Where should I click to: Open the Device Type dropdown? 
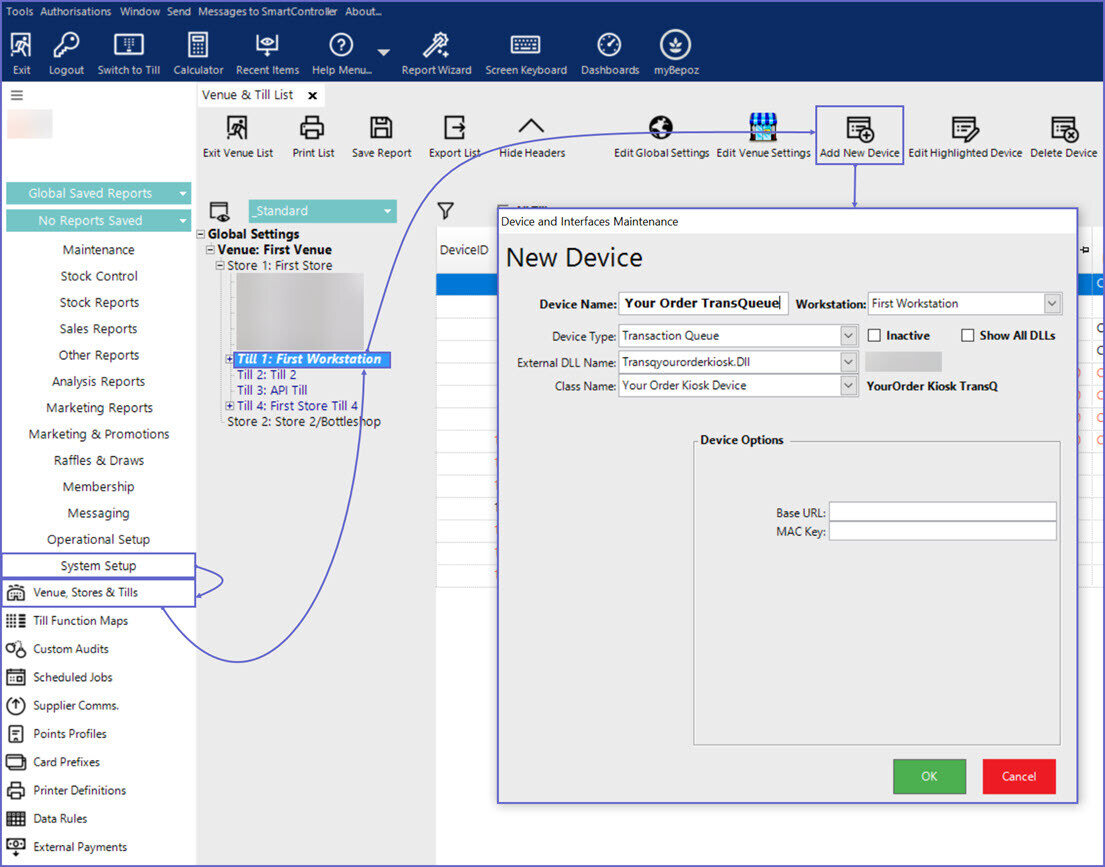point(849,336)
